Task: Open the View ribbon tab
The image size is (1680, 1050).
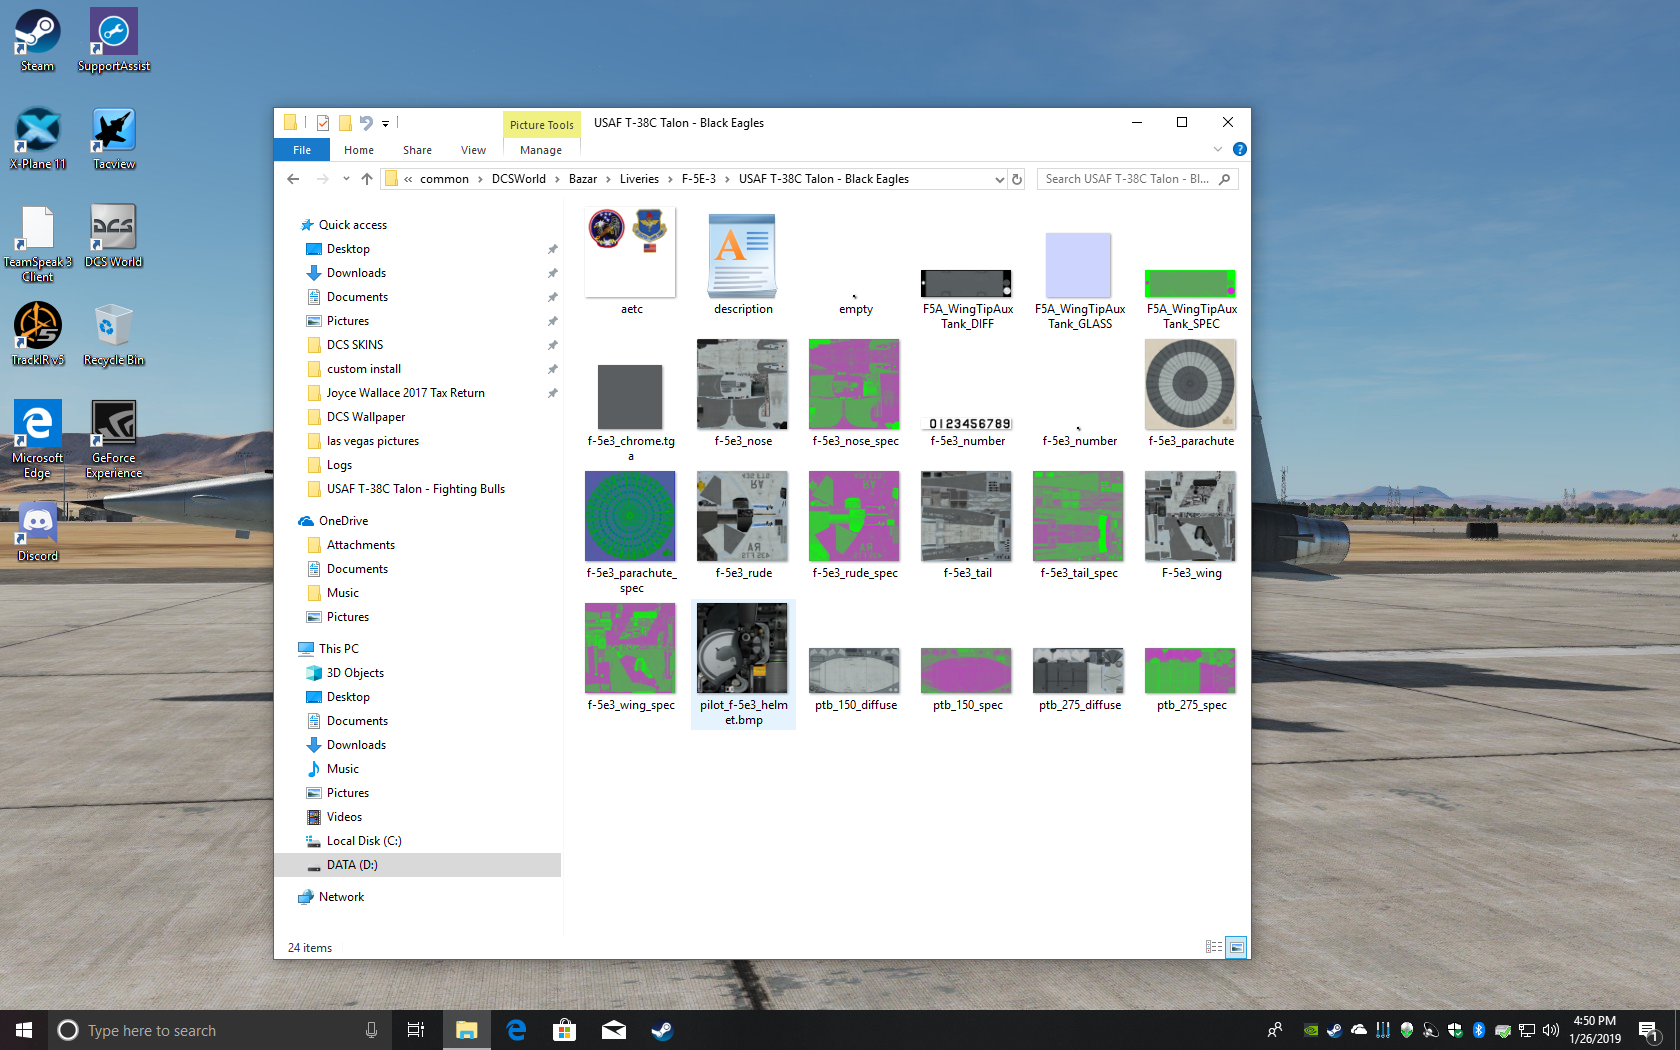Action: (473, 150)
